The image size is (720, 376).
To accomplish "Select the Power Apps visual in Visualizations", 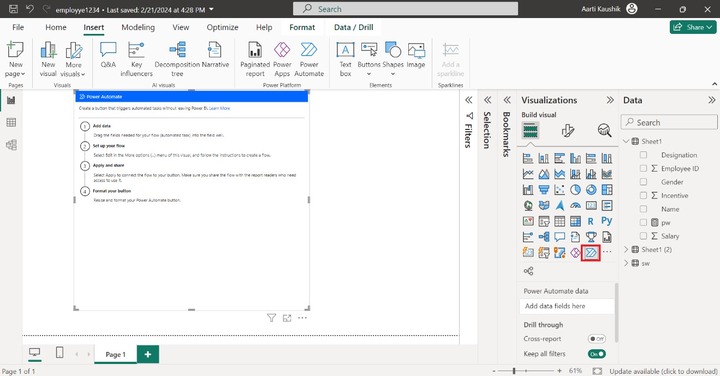I will (575, 253).
